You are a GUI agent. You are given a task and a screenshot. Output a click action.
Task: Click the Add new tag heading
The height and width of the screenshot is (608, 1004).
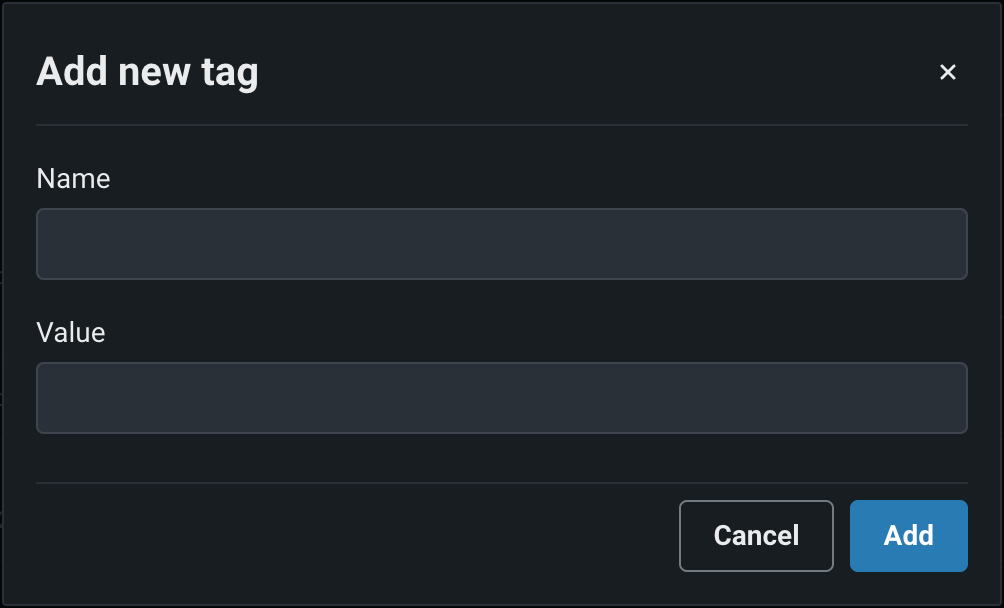click(147, 72)
